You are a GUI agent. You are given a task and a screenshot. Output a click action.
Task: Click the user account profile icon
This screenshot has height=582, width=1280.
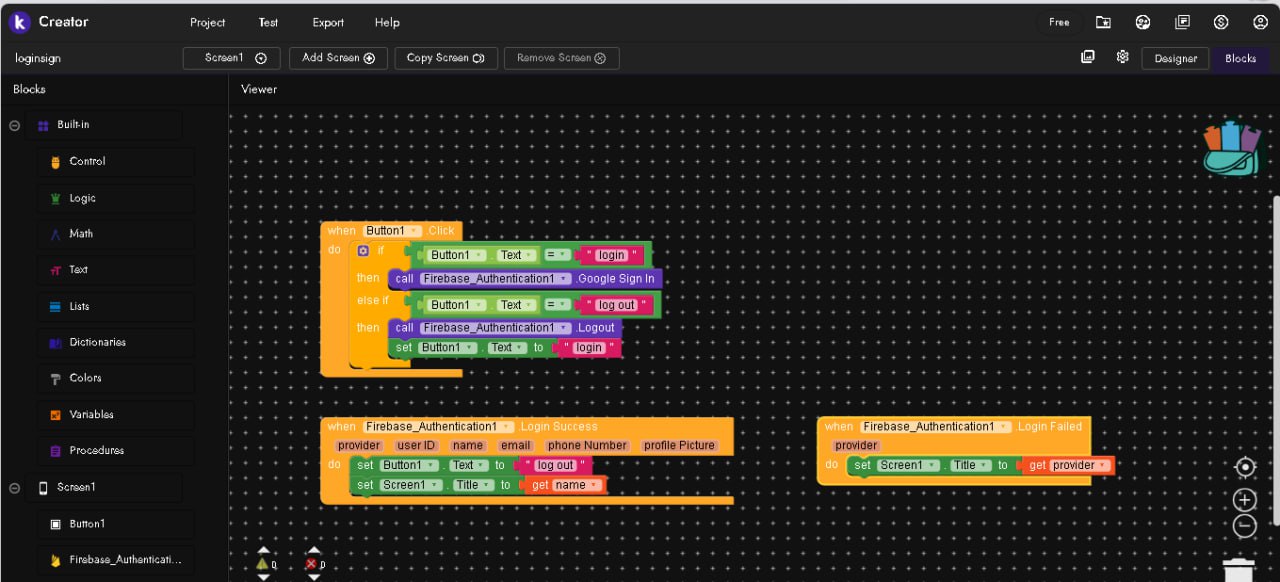1260,22
